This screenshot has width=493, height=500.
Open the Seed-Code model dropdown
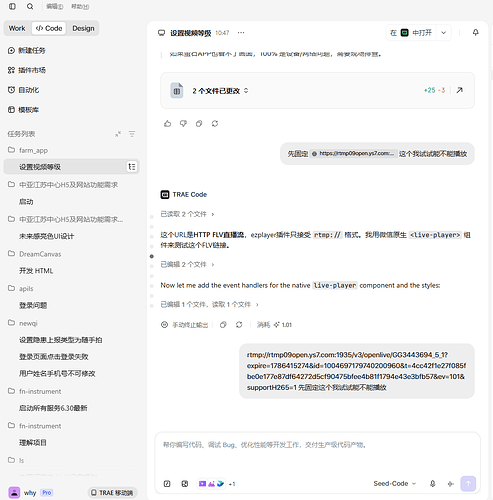[395, 483]
